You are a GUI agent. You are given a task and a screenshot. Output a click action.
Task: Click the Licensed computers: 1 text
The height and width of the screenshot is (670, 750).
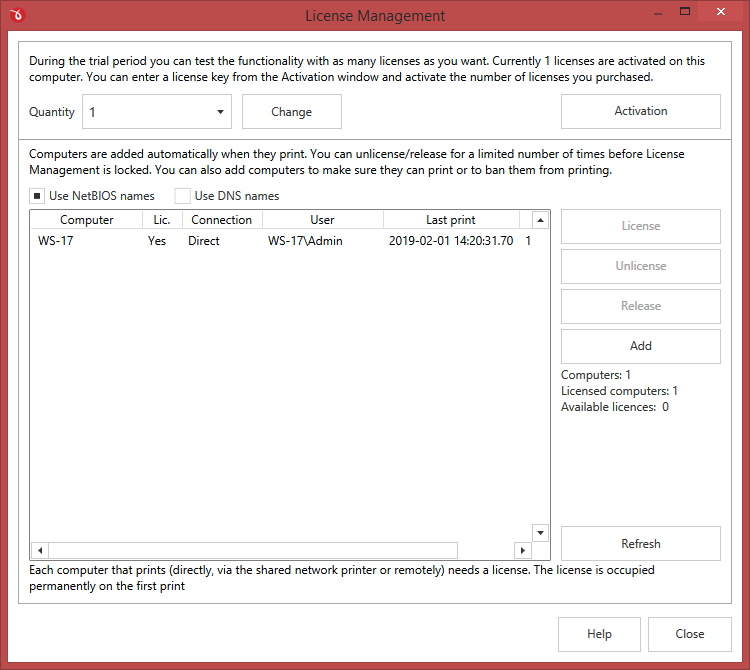[619, 391]
